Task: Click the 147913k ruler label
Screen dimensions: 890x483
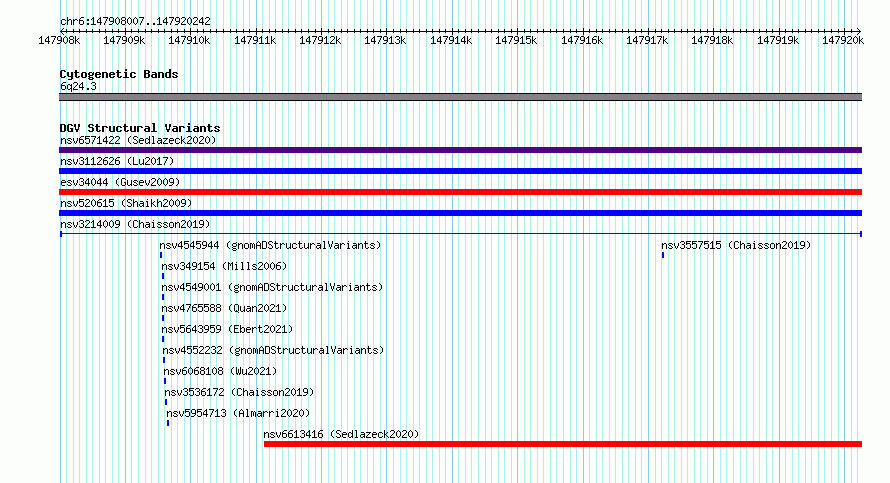Action: click(x=385, y=40)
